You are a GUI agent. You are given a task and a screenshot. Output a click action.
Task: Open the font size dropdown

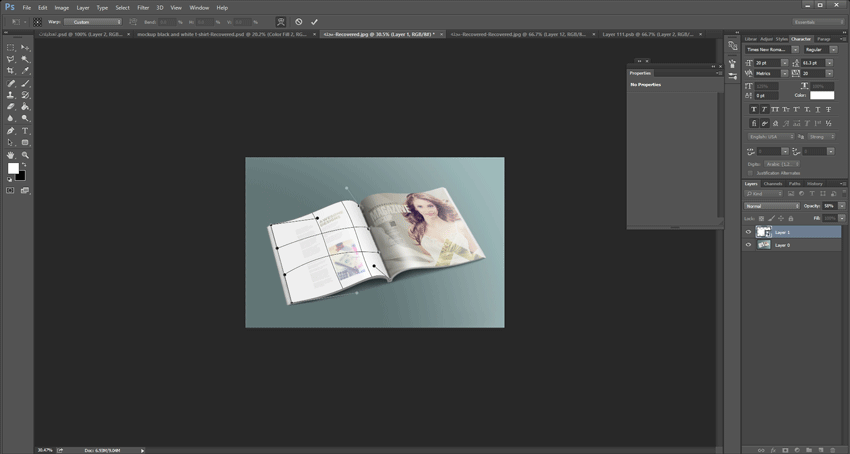784,63
